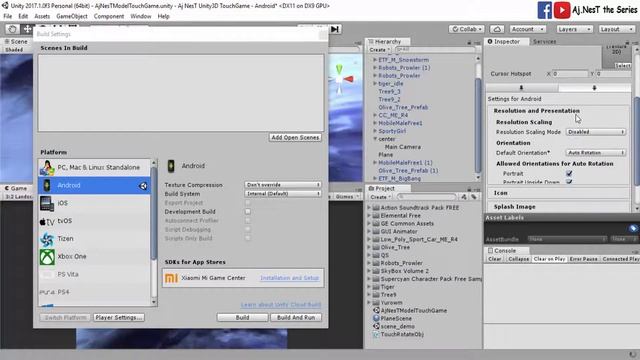
Task: Toggle the Autoconnect Profiler checkbox
Action: pos(248,221)
